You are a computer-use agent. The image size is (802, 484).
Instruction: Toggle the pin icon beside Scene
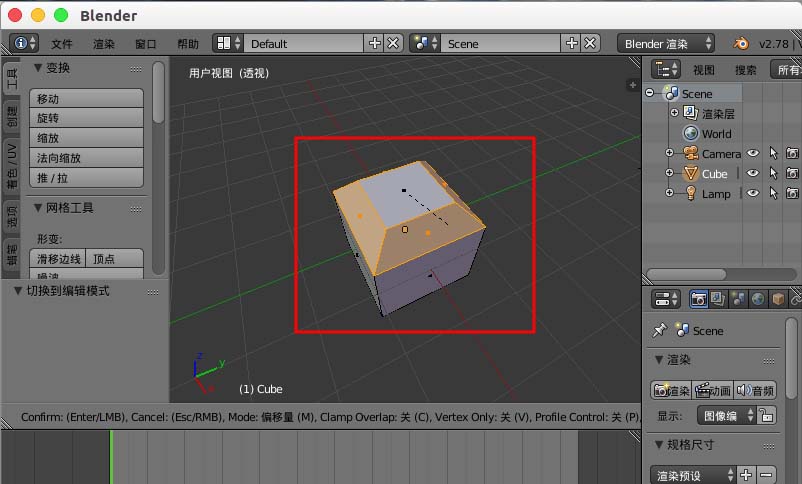point(660,330)
